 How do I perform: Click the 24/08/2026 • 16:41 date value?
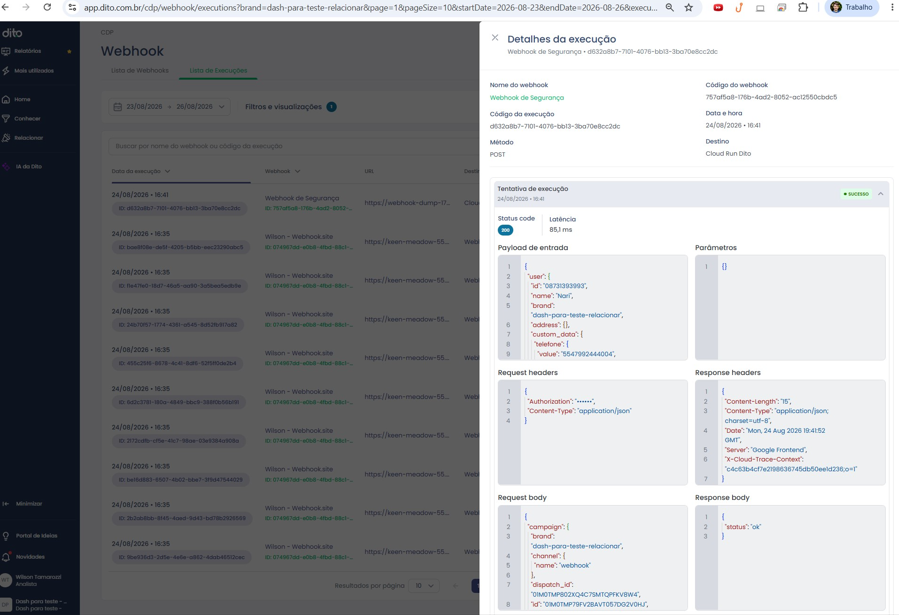733,126
